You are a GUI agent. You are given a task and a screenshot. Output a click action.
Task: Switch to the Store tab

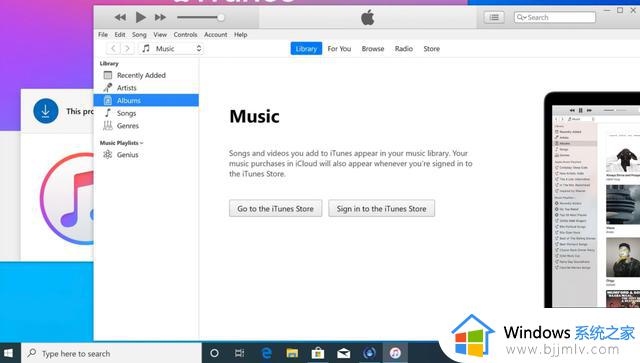[431, 49]
